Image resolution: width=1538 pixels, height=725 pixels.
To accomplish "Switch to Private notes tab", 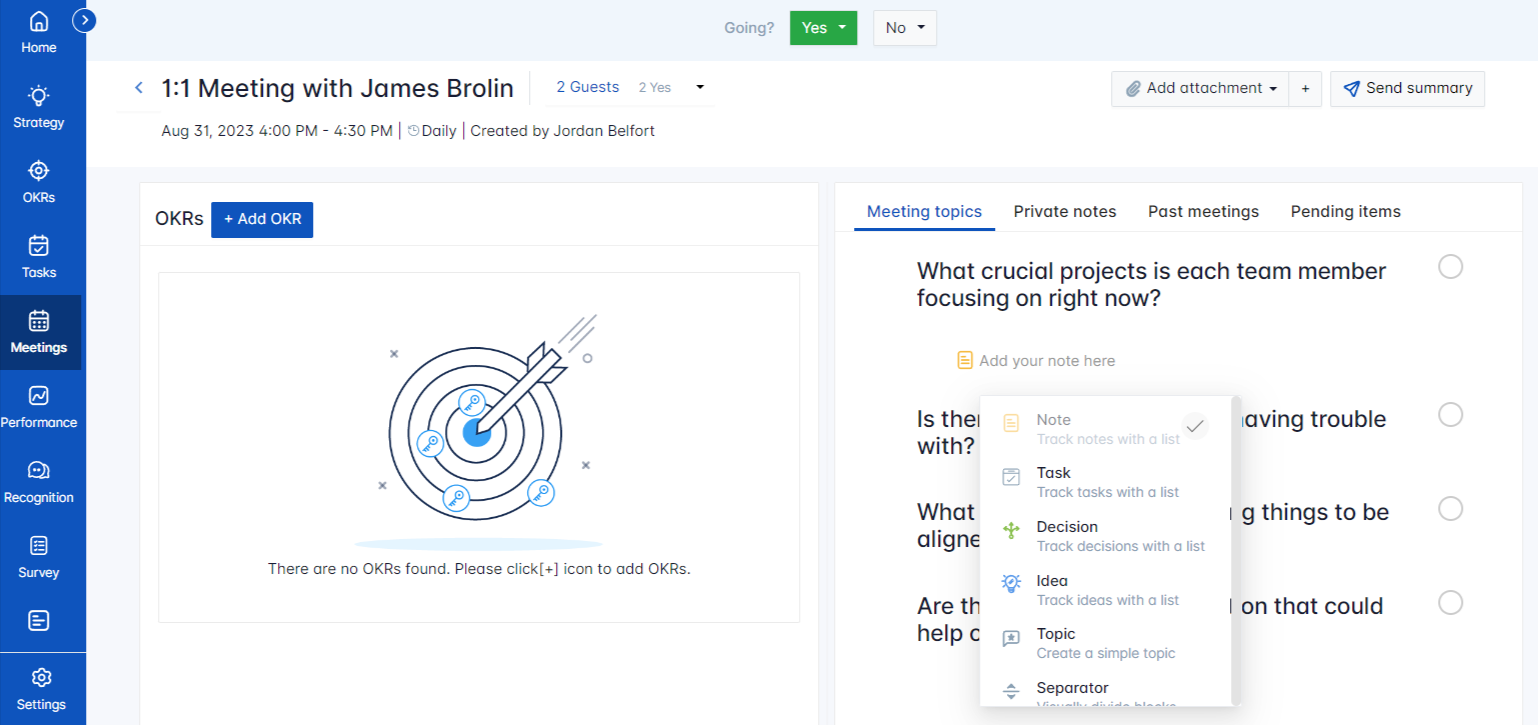I will tap(1065, 212).
